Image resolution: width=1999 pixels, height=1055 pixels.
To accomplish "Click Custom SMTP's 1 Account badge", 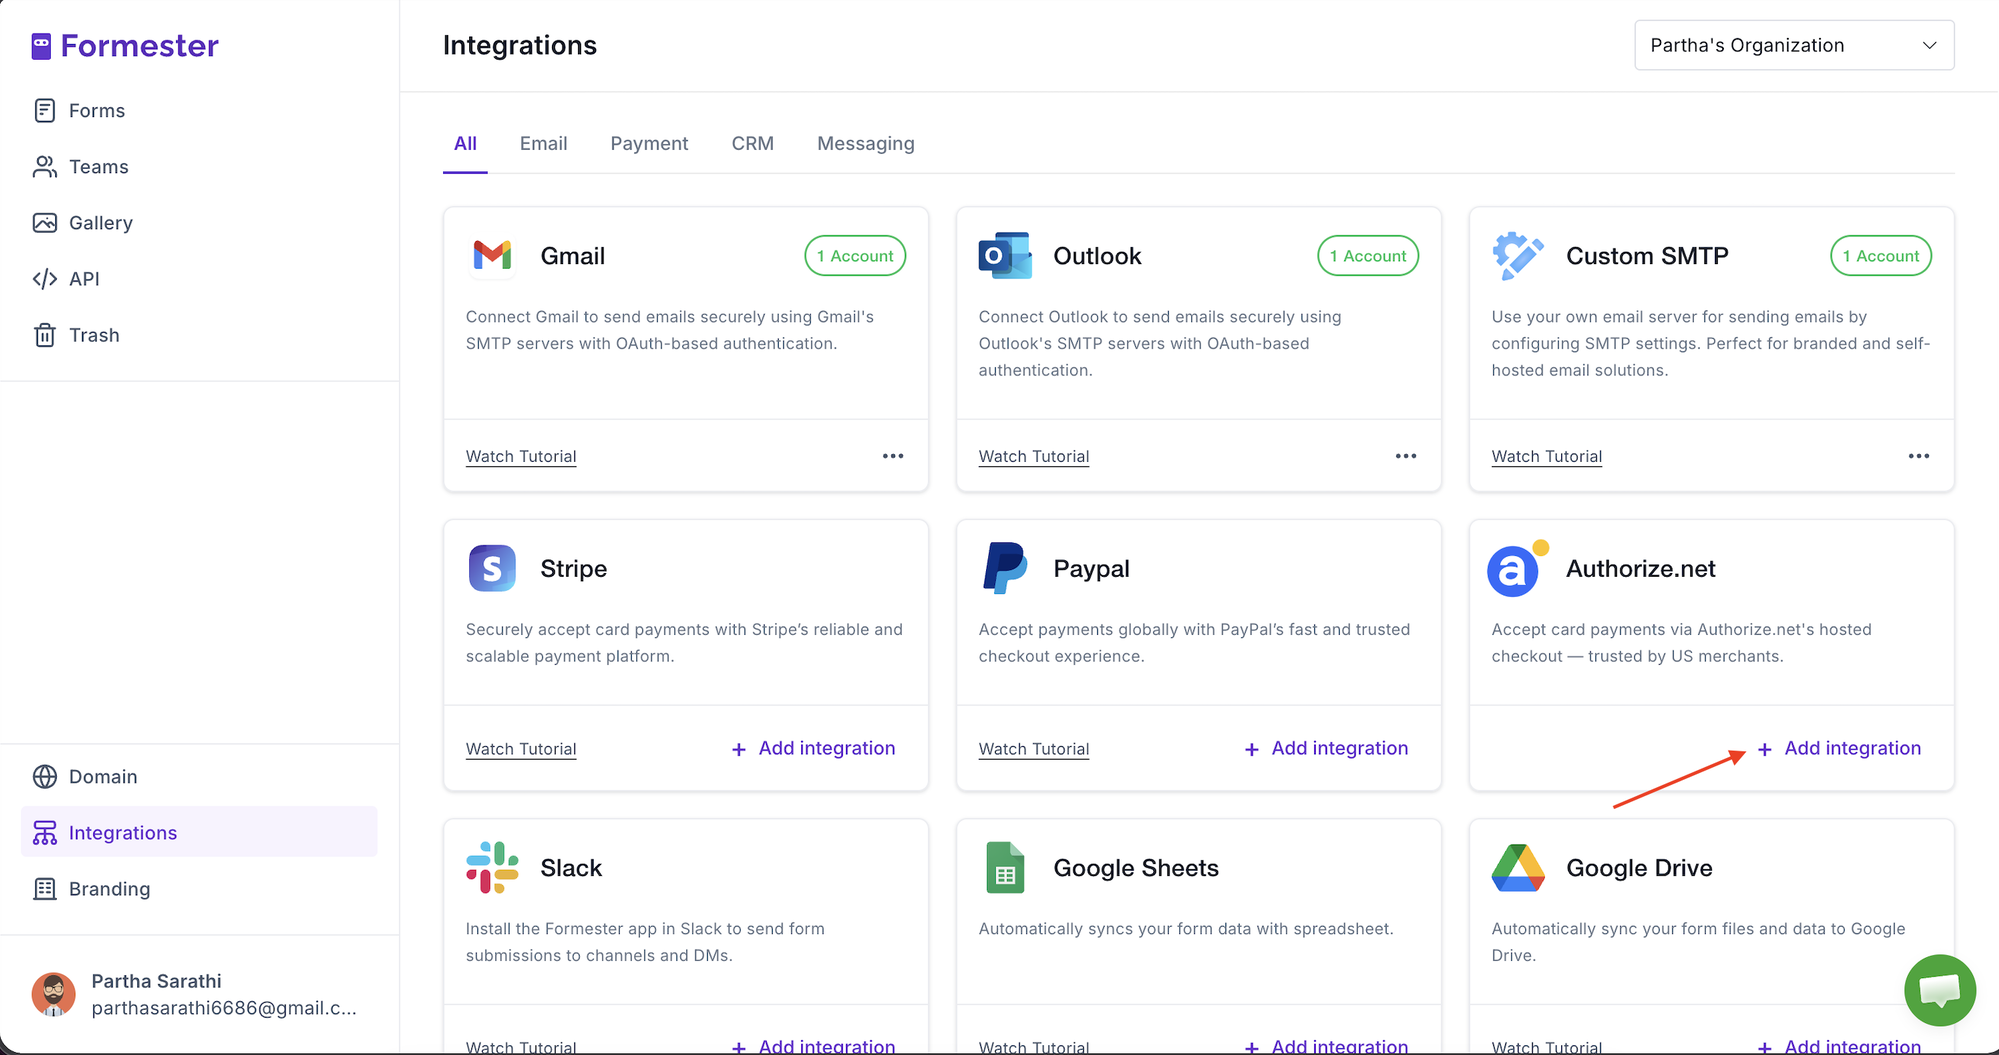I will click(1881, 256).
